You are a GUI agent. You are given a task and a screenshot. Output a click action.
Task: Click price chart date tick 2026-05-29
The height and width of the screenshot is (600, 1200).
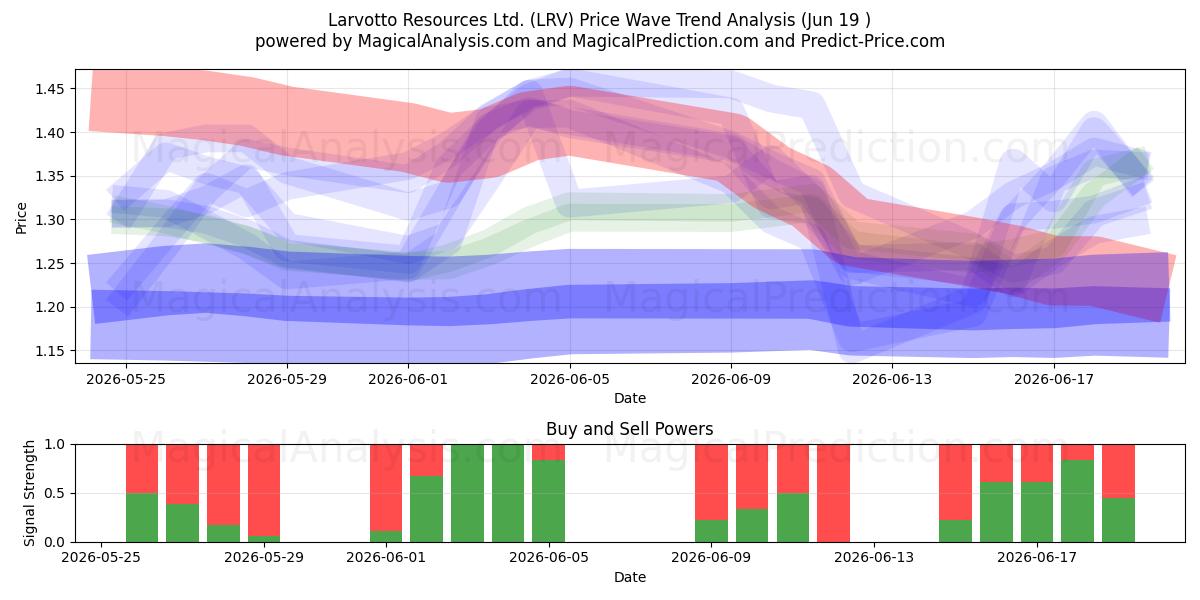(x=287, y=379)
